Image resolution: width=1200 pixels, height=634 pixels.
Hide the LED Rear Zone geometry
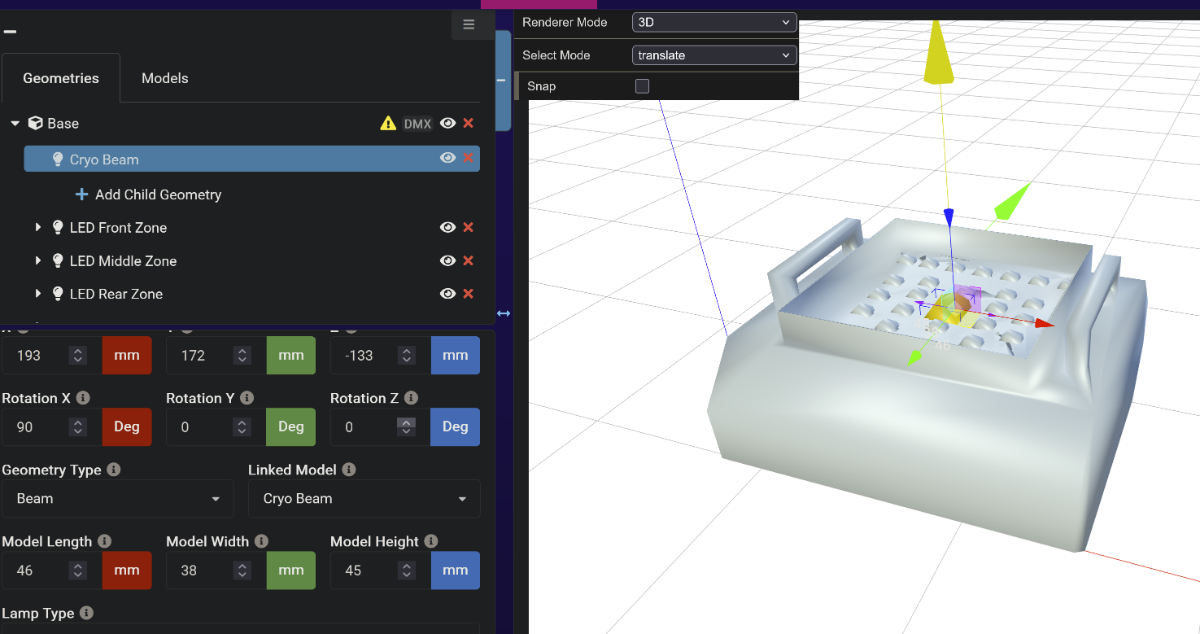(448, 293)
